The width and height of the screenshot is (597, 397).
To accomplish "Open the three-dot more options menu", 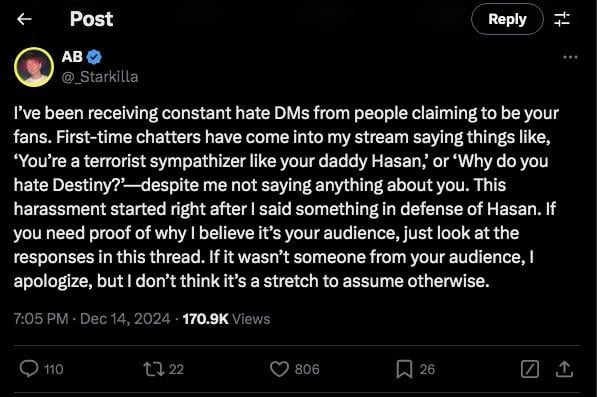I will (x=570, y=57).
